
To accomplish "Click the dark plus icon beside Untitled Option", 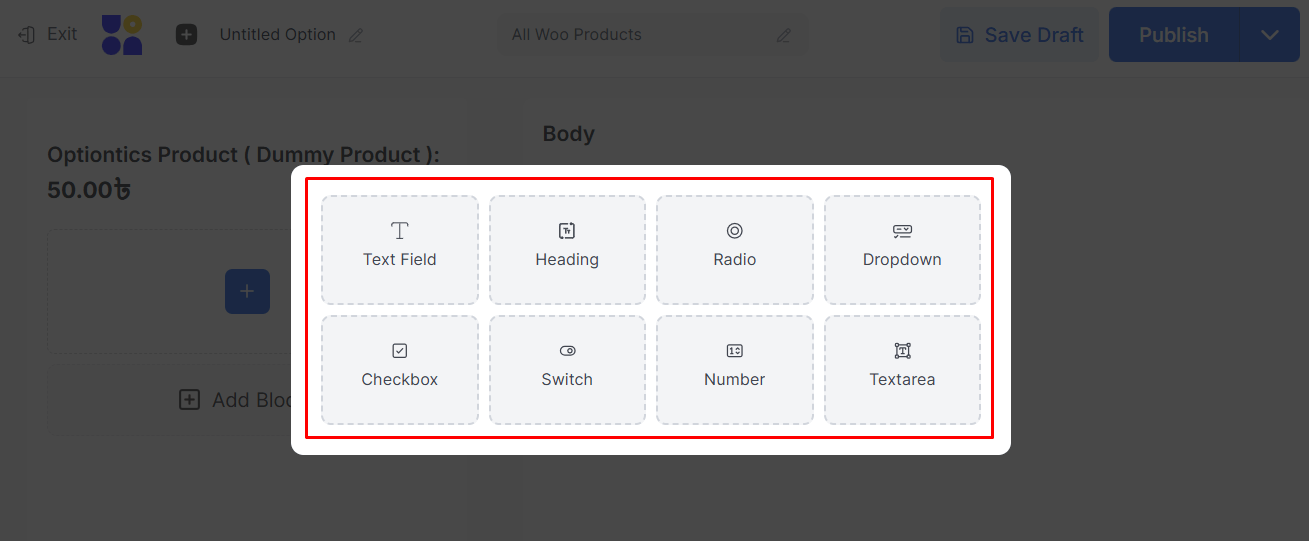I will coord(186,35).
